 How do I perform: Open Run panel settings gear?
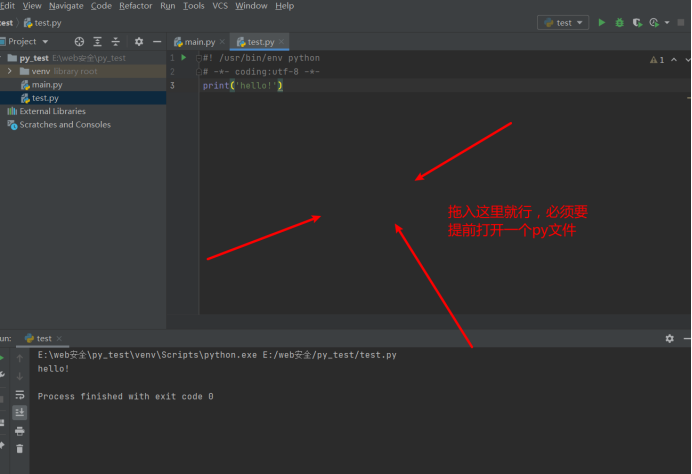pos(669,339)
